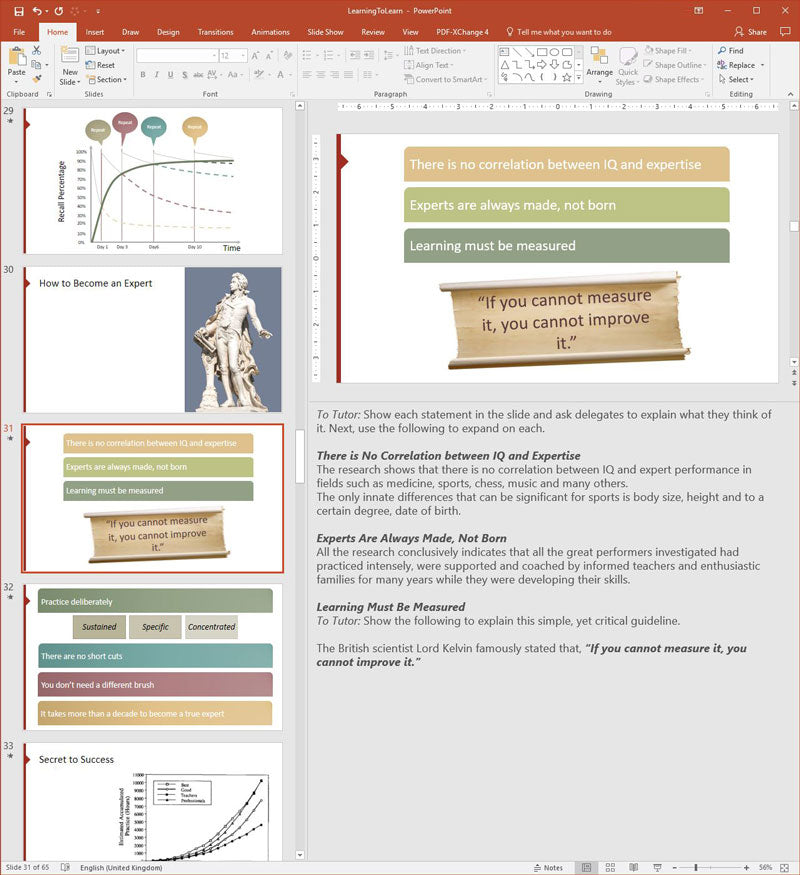Screen dimensions: 800x875
Task: Click the Justify alignment icon
Action: pos(348,74)
